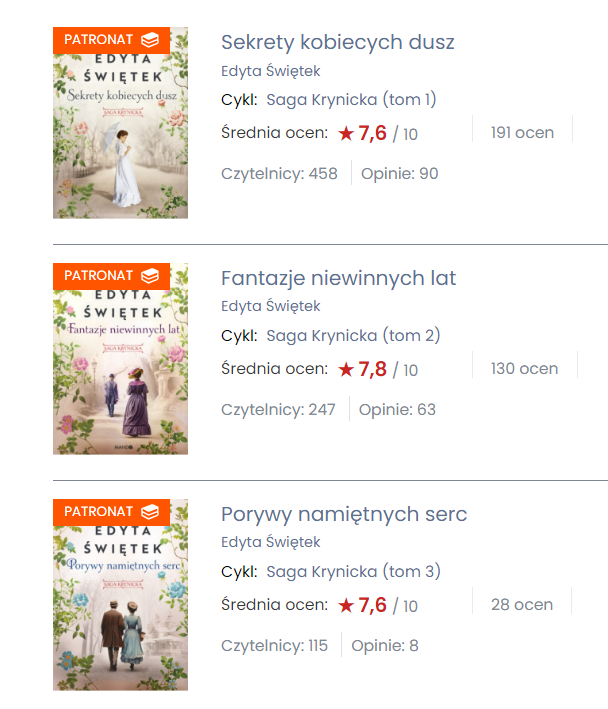The image size is (608, 709).
Task: Open the title link Porywy namiętnych serc
Action: [344, 514]
